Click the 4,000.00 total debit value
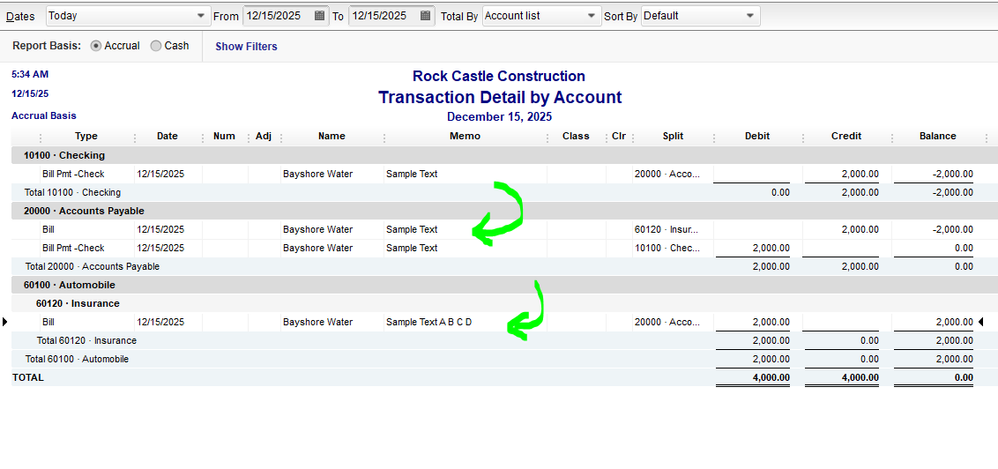 point(771,377)
